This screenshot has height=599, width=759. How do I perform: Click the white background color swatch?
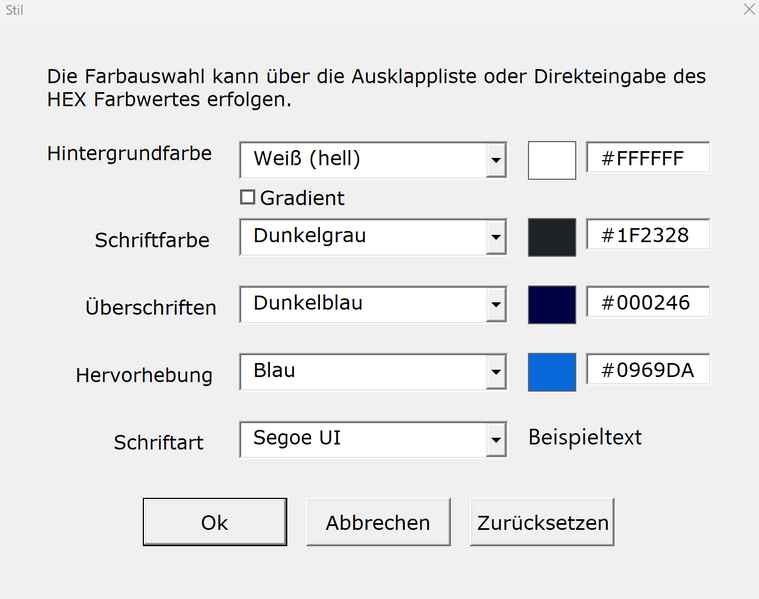pyautogui.click(x=552, y=160)
